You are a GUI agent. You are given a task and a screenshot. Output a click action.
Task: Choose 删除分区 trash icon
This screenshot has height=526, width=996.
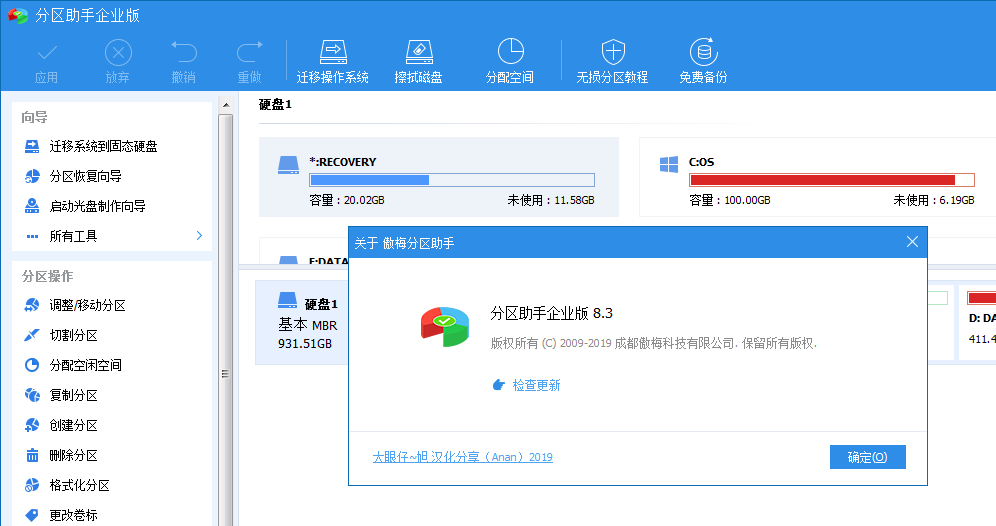(32, 455)
